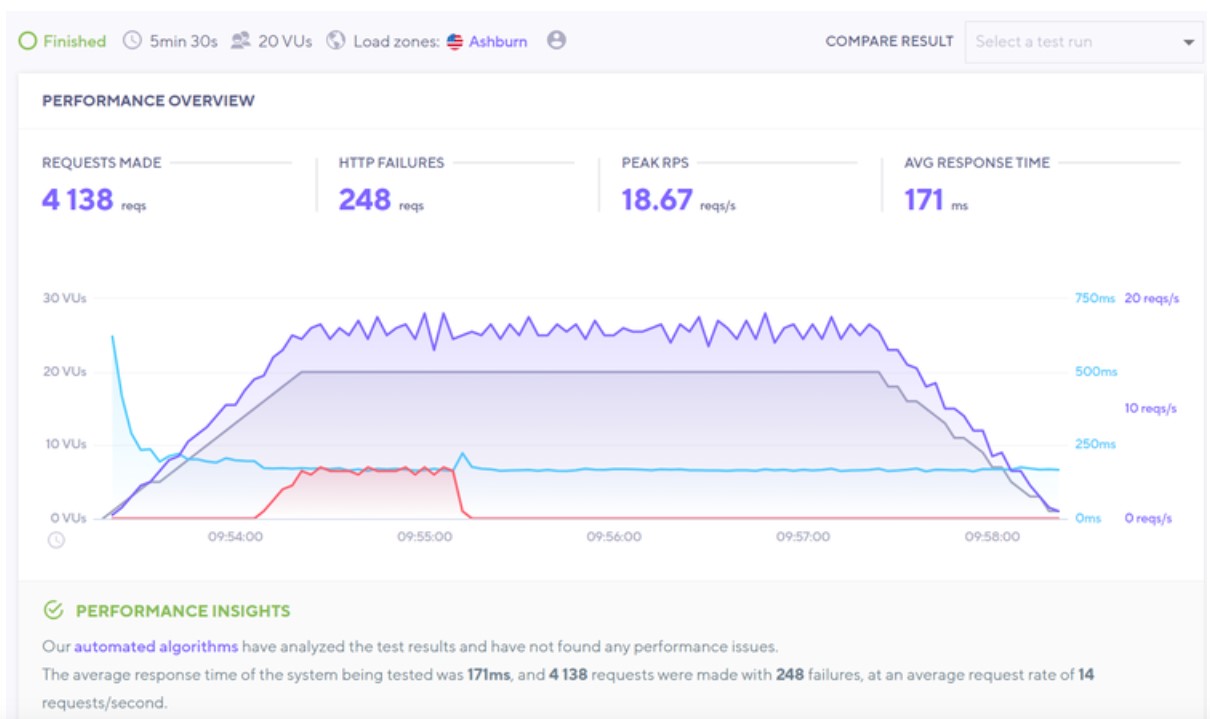Click the 10 VUs axis label
Screen dimensions: 1210x719
tap(64, 444)
